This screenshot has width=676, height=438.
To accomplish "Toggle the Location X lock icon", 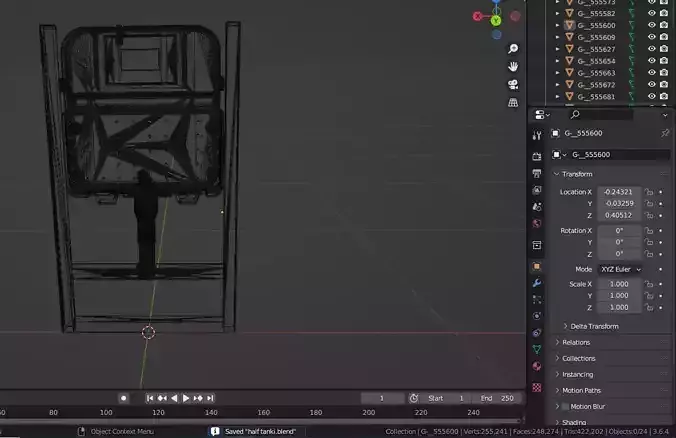I will point(649,192).
